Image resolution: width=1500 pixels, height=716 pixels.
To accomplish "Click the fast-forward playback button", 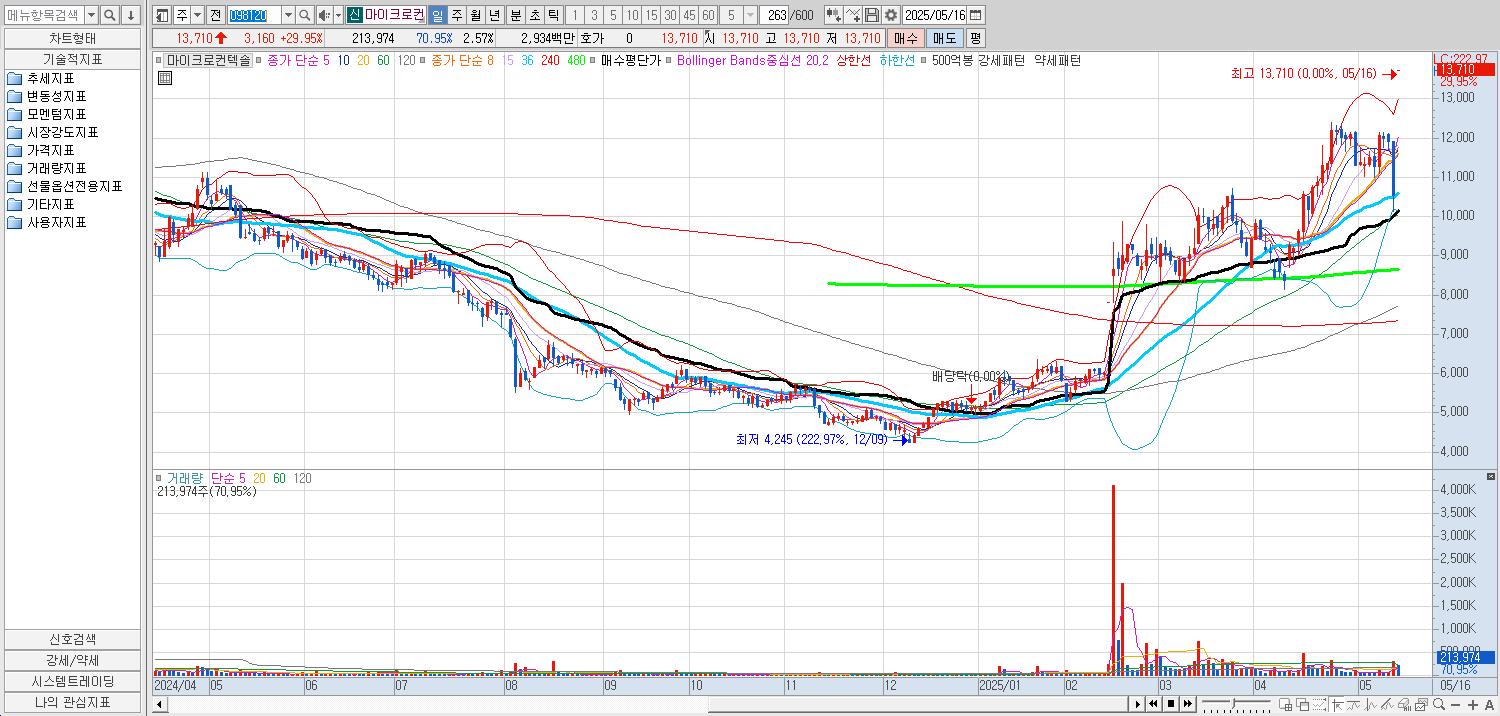I will pos(1188,704).
